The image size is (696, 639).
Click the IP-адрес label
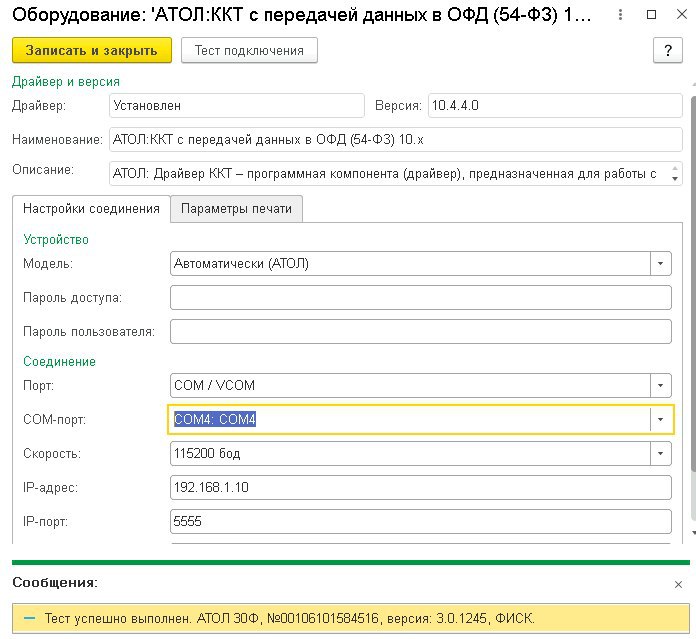[50, 487]
